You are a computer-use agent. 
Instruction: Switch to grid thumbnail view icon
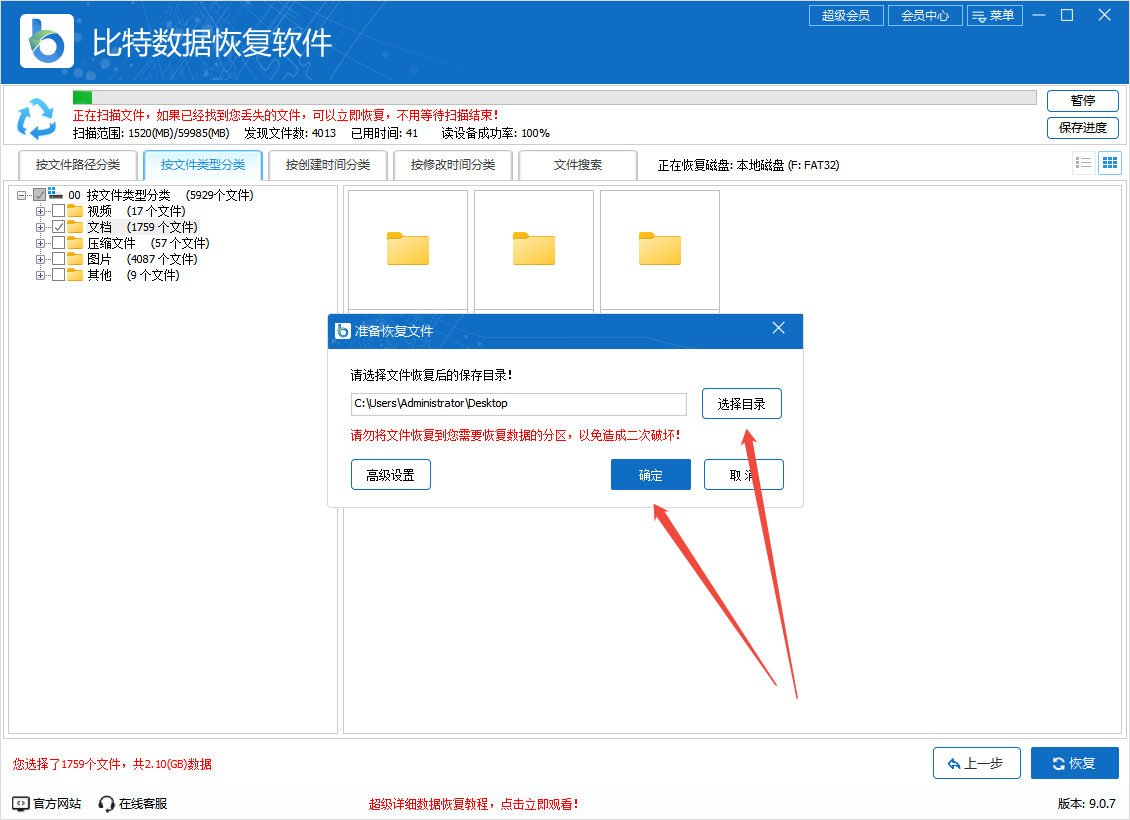point(1110,163)
